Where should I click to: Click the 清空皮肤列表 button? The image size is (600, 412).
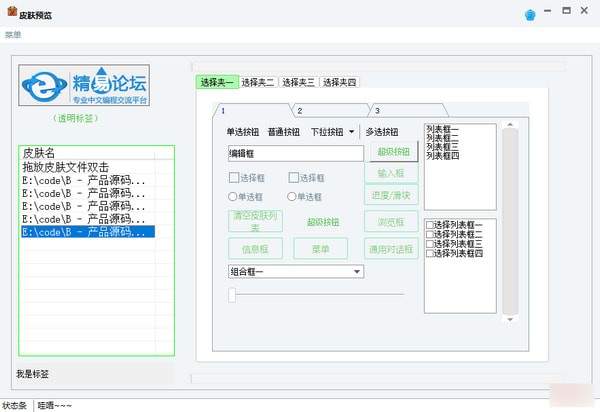pos(255,222)
